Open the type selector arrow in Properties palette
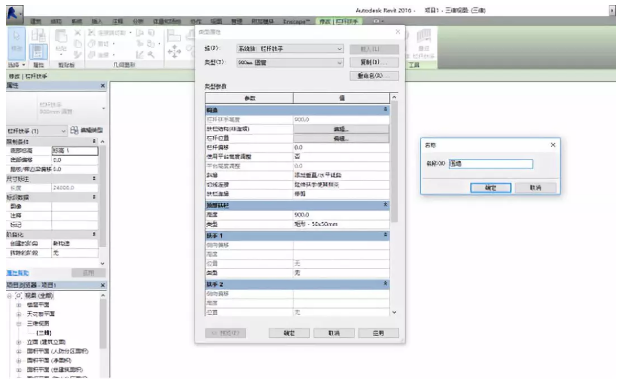Image resolution: width=622 pixels, height=386 pixels. coord(104,108)
